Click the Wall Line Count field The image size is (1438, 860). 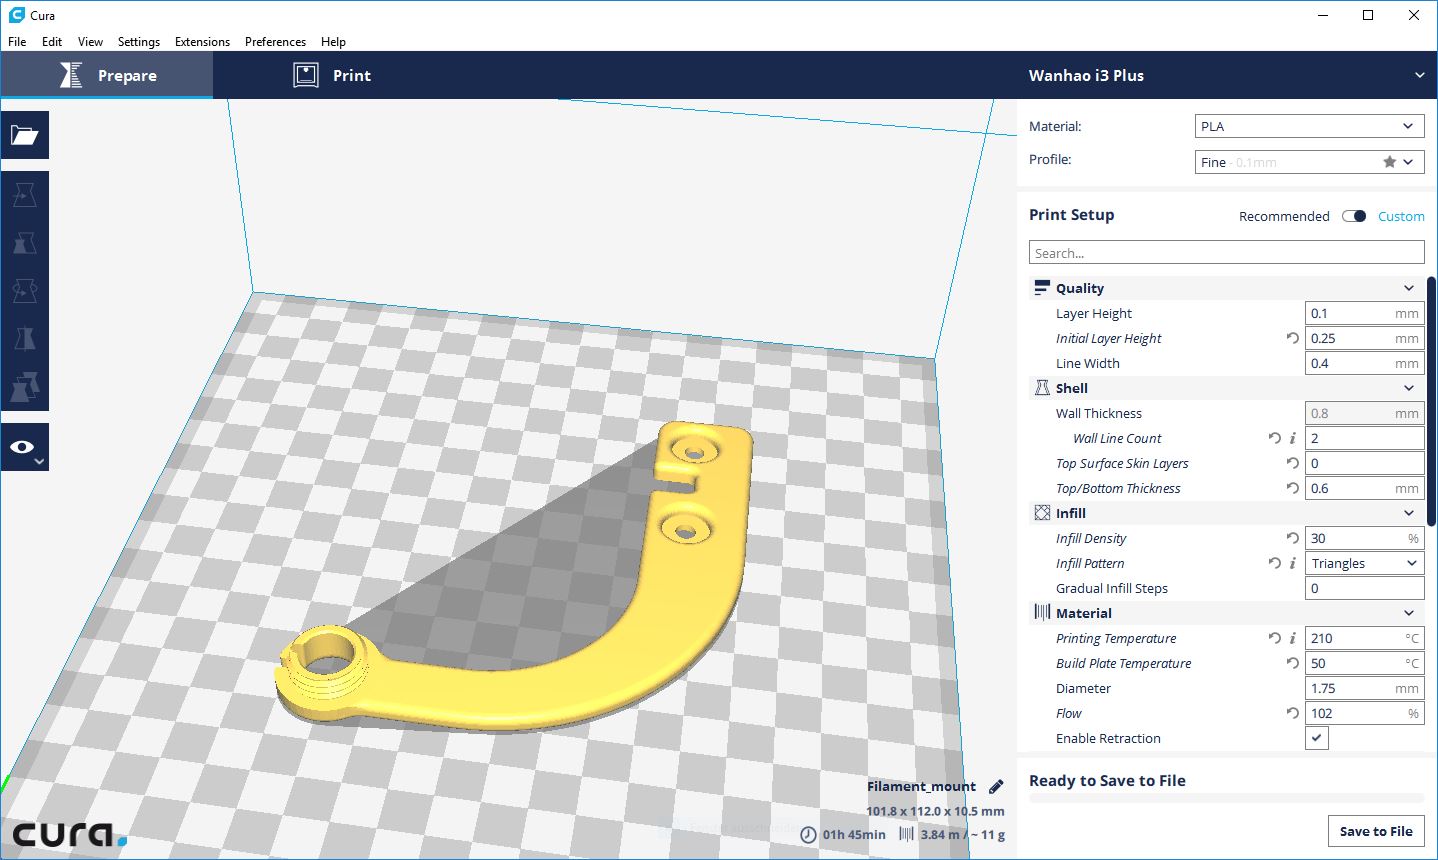click(1365, 438)
